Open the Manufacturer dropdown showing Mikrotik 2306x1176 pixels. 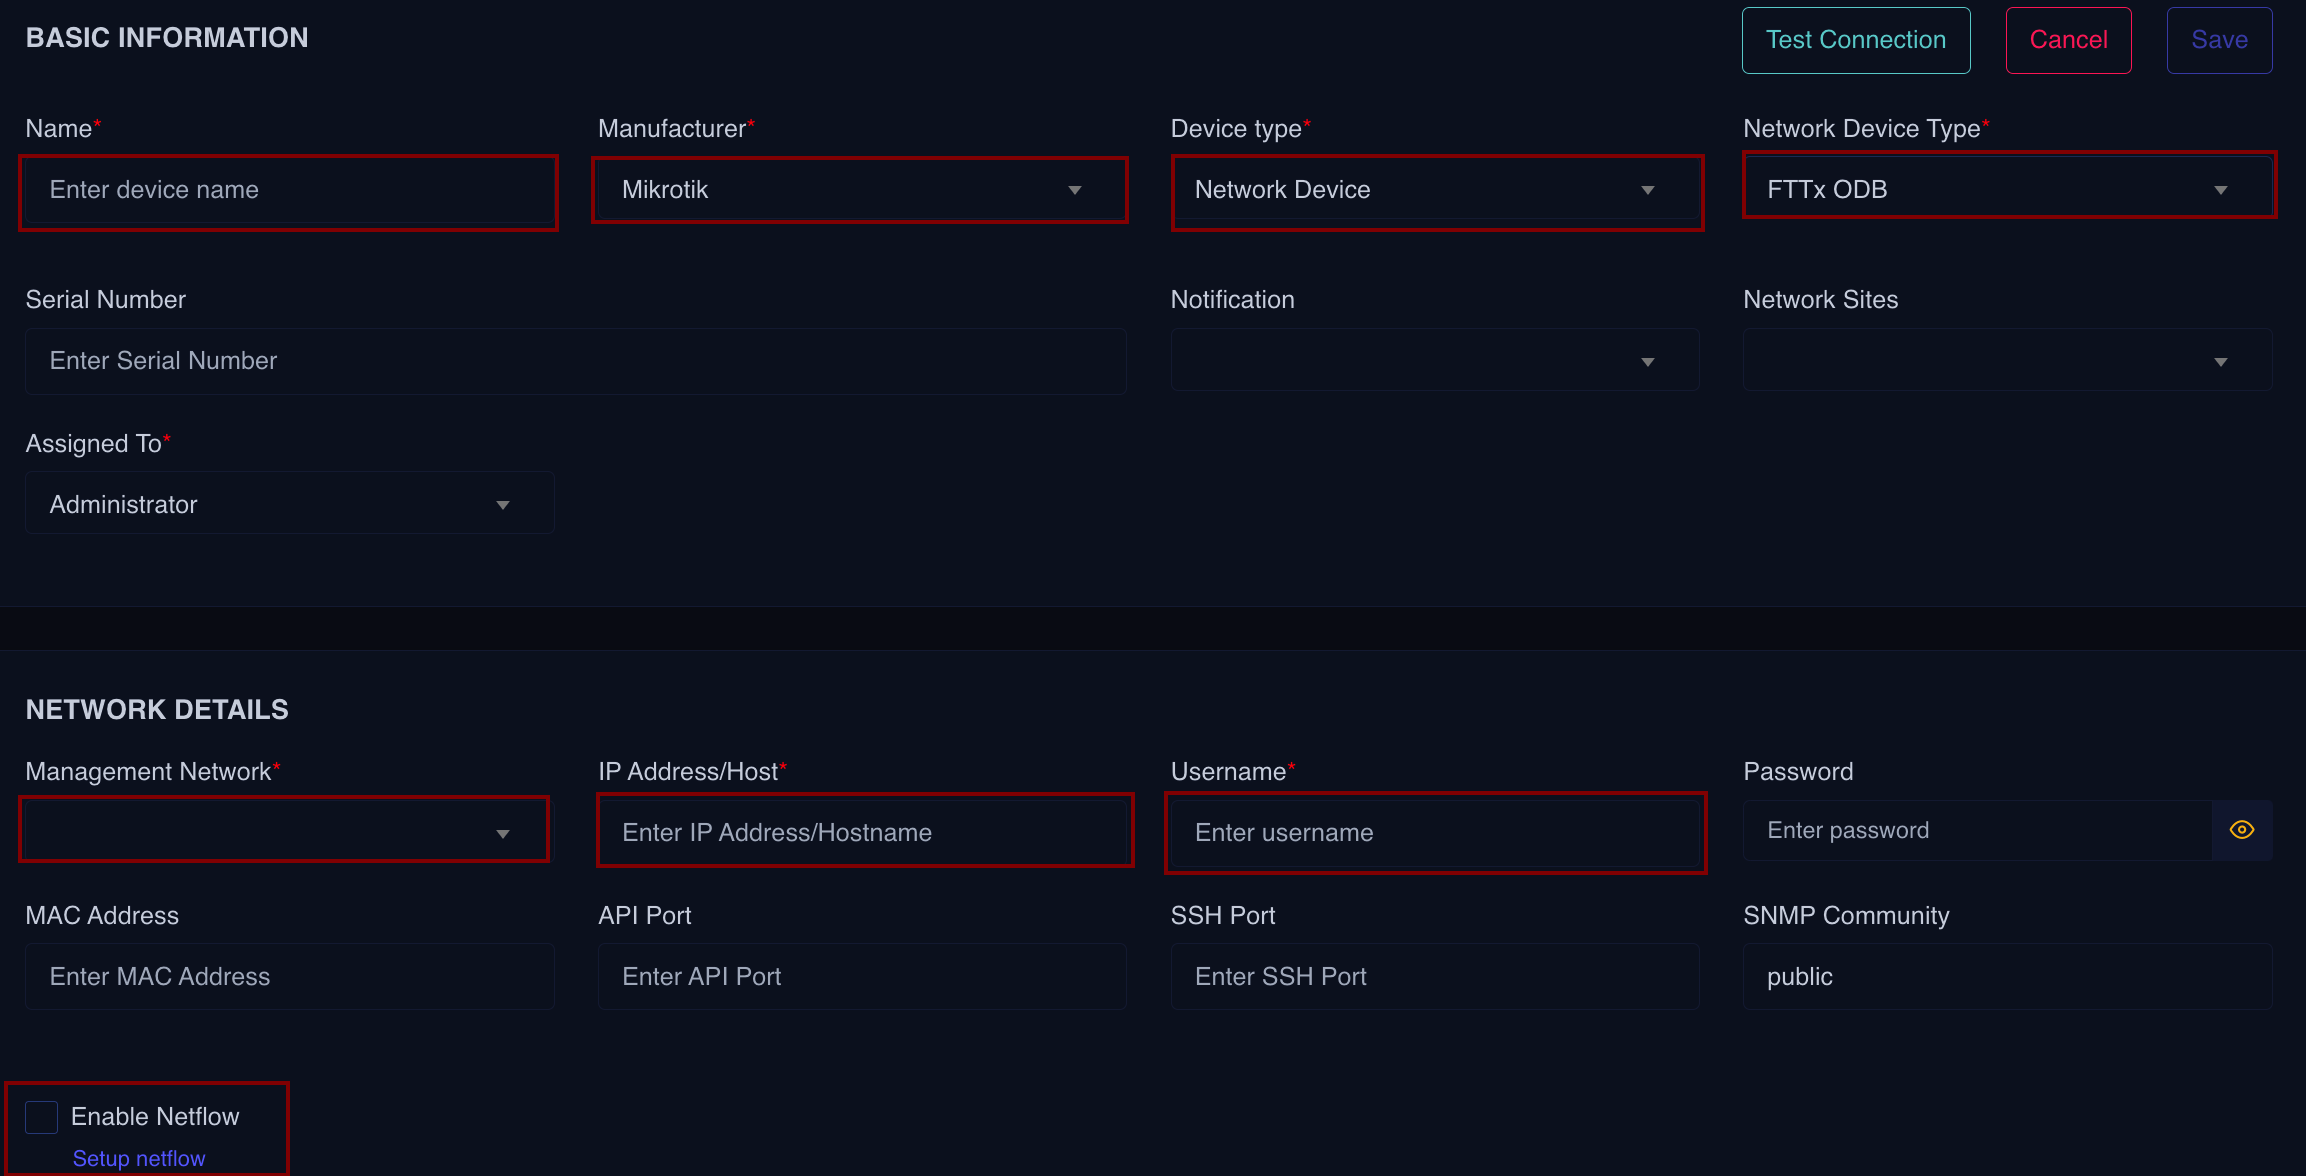click(x=860, y=190)
